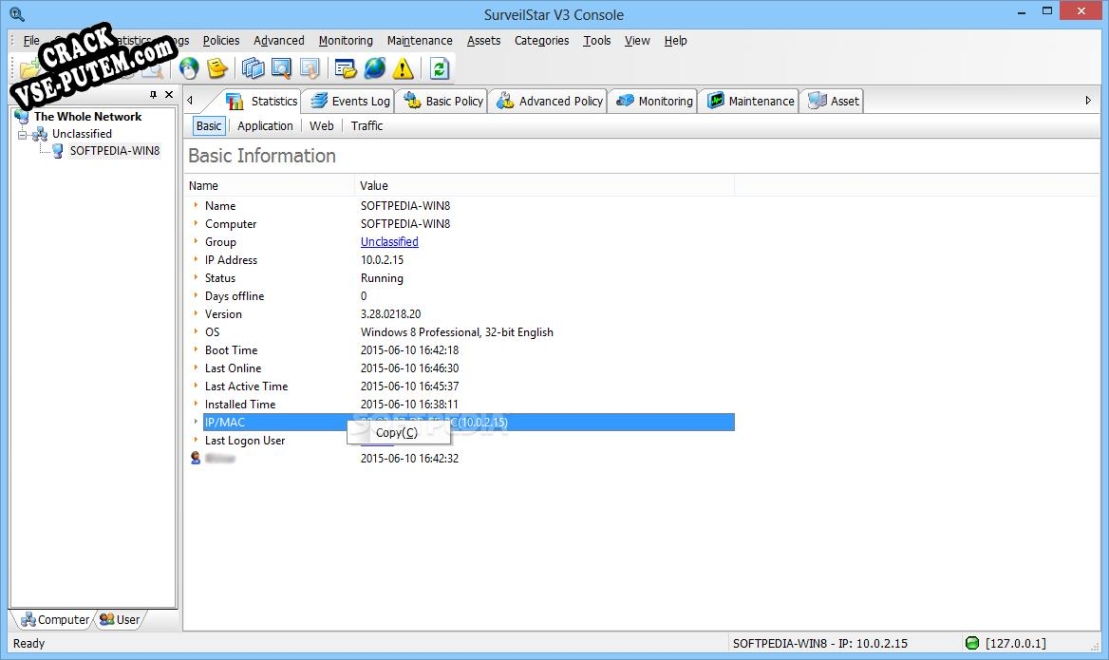Click the Days offline row label
Viewport: 1109px width, 660px height.
(x=234, y=296)
